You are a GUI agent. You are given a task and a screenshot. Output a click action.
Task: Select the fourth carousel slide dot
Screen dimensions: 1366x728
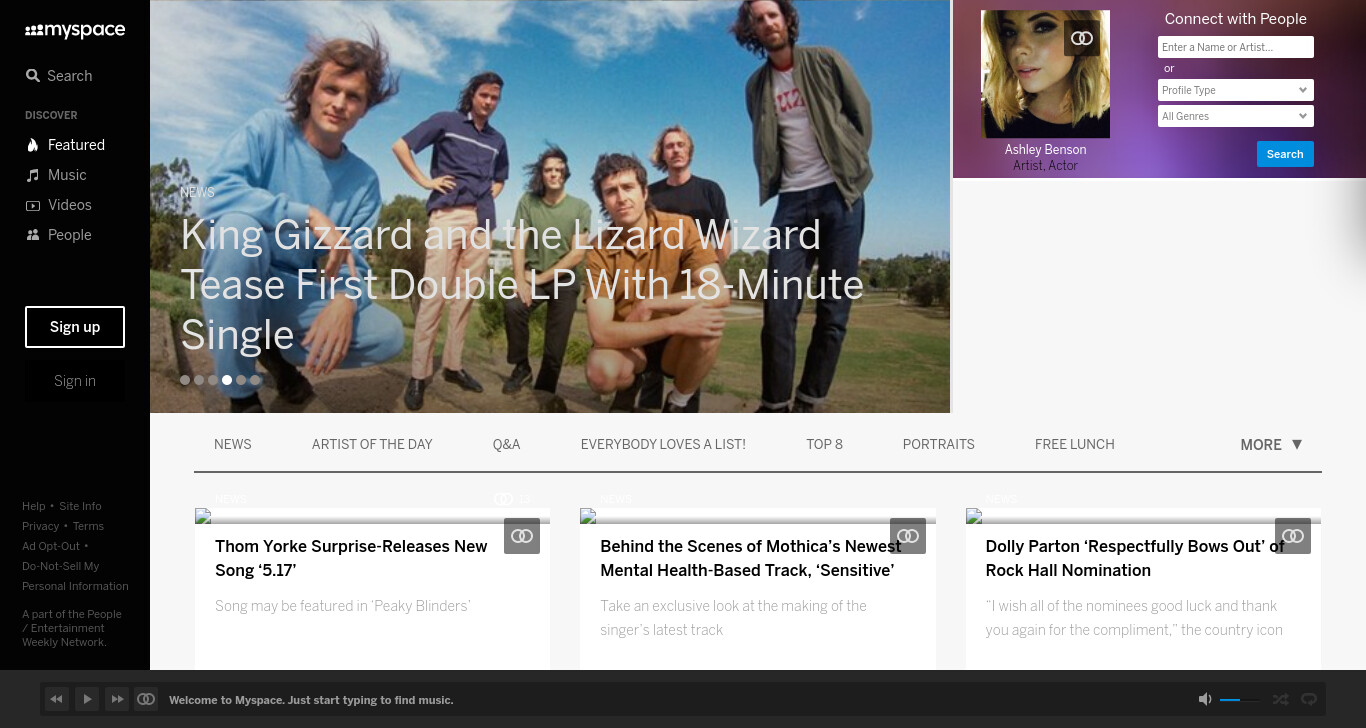click(x=227, y=380)
